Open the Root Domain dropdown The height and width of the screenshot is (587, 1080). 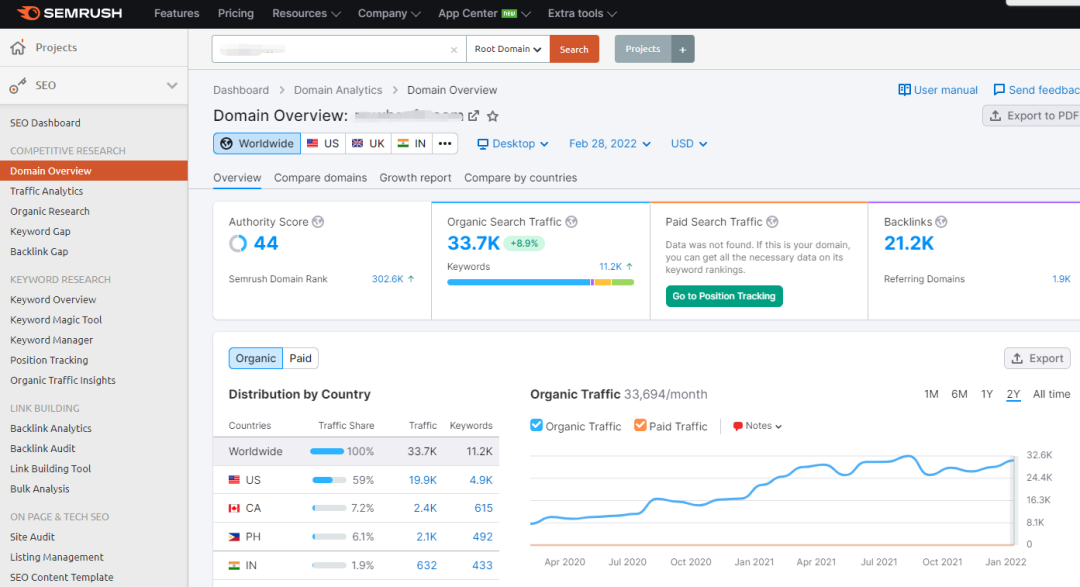click(x=508, y=49)
